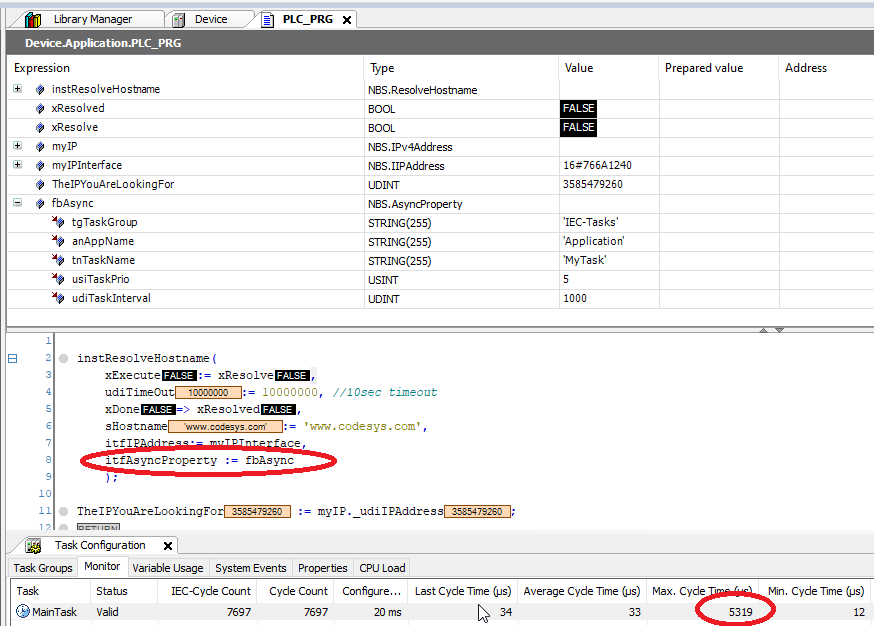Image resolution: width=874 pixels, height=626 pixels.
Task: Click the PLC_PRG document icon
Action: pos(267,19)
